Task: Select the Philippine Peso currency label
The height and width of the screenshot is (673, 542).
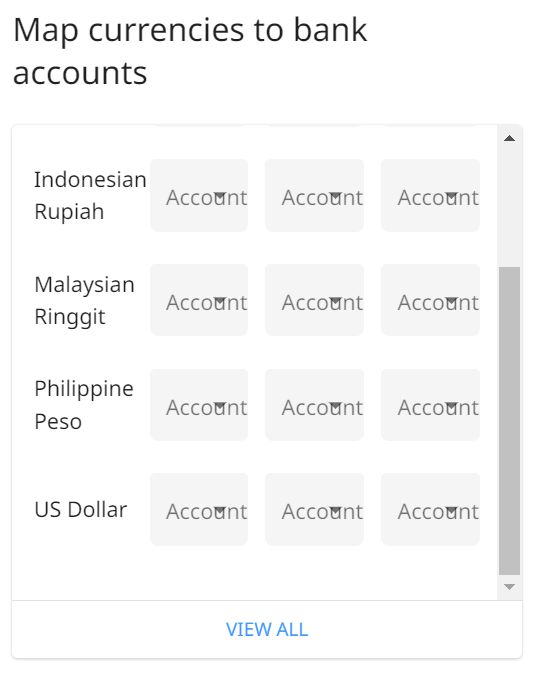Action: (84, 405)
